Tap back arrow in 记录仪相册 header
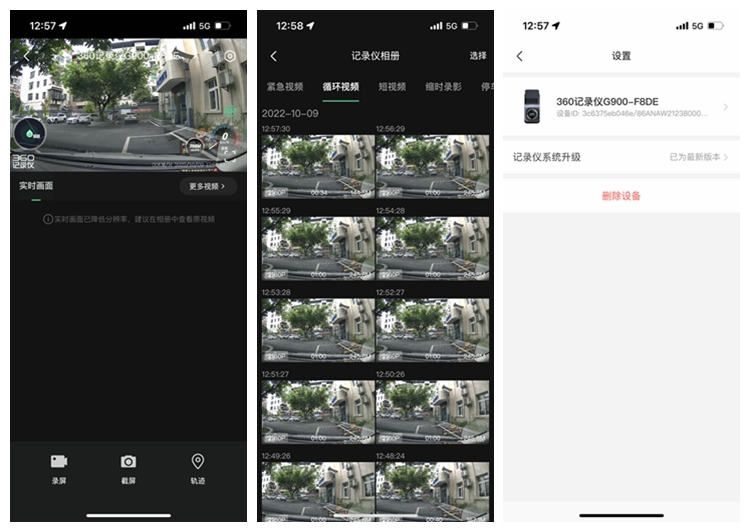Screen dimensions: 750x532 pyautogui.click(x=274, y=56)
